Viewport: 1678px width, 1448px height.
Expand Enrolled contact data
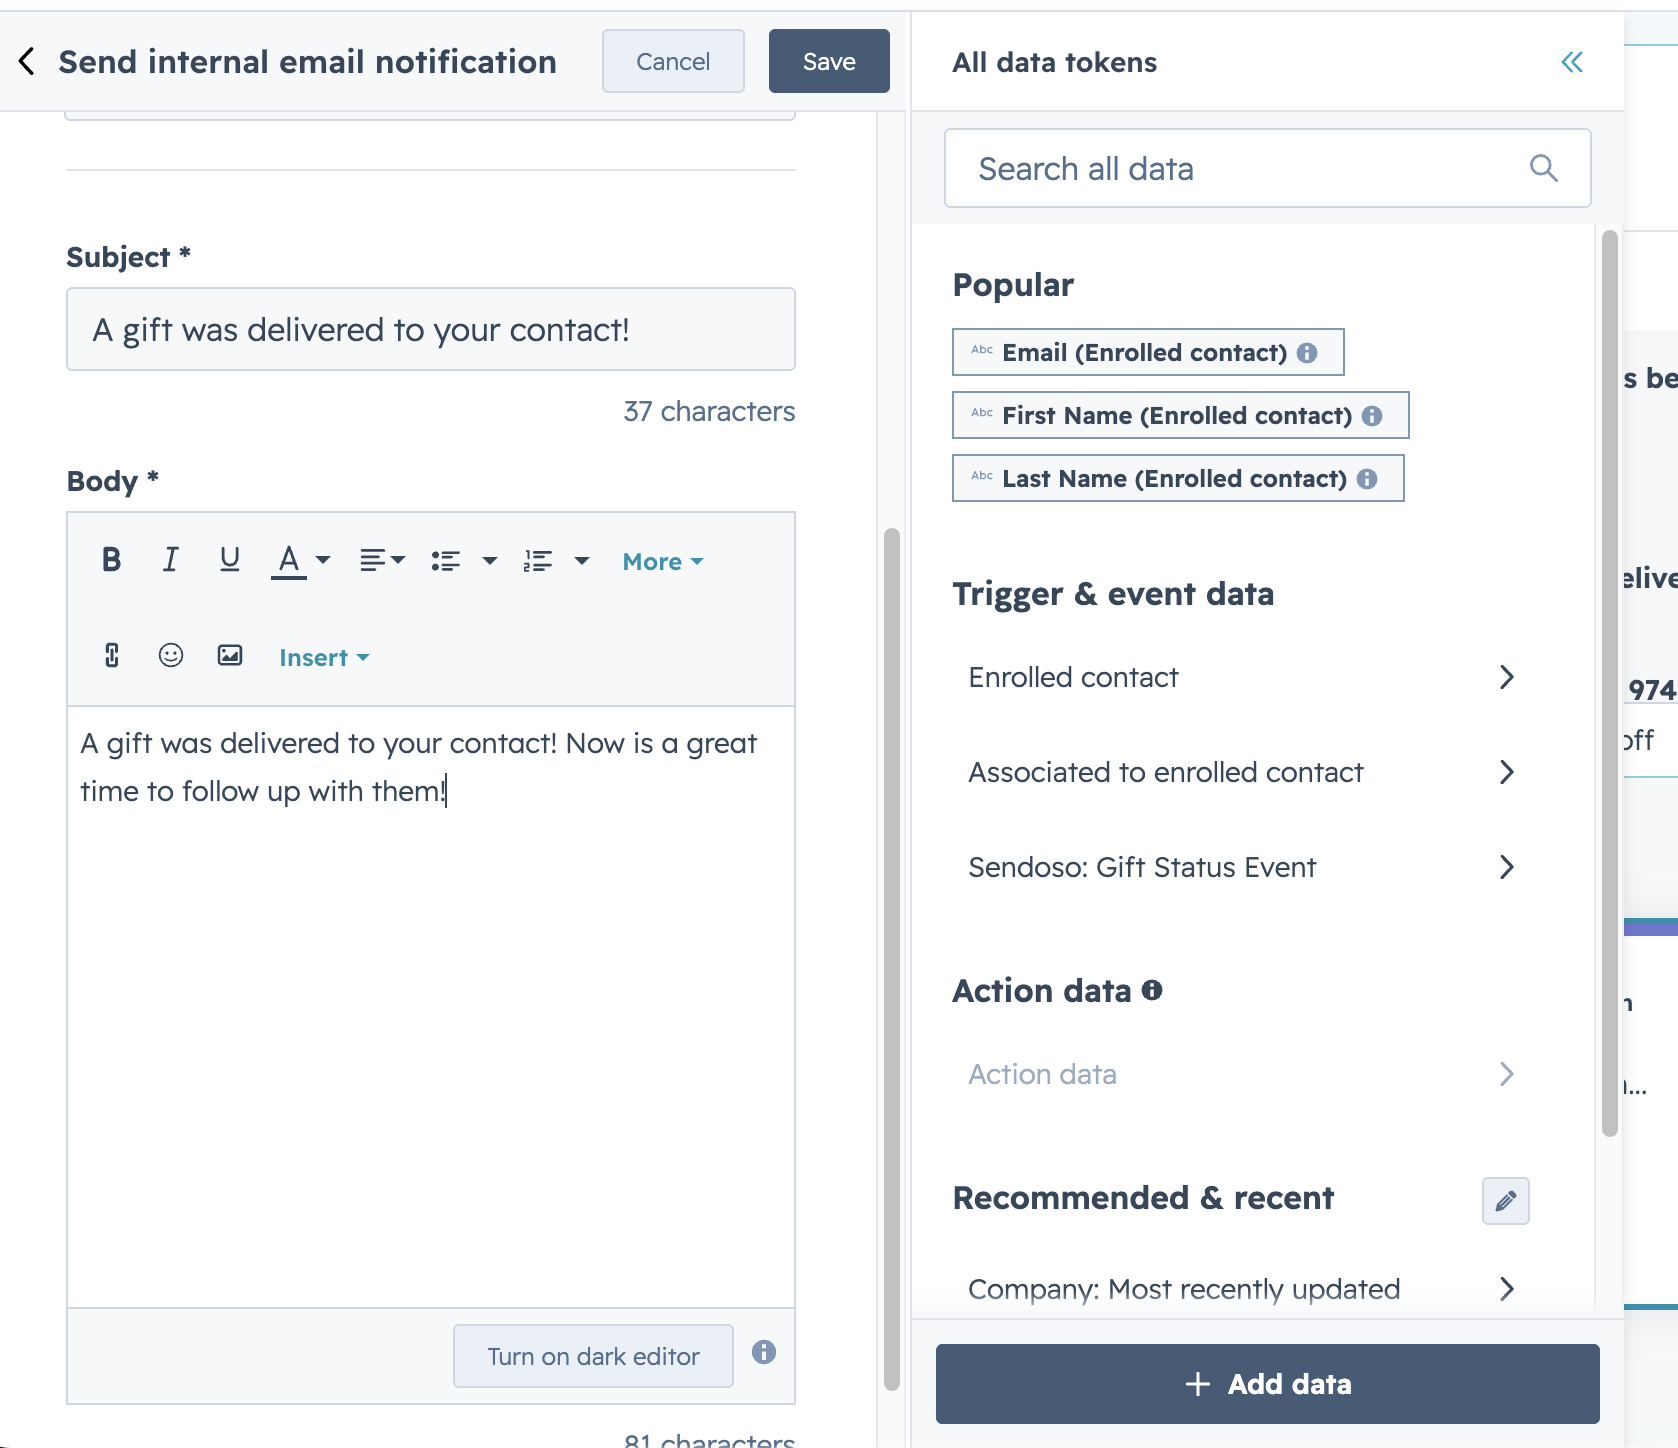tap(1240, 677)
